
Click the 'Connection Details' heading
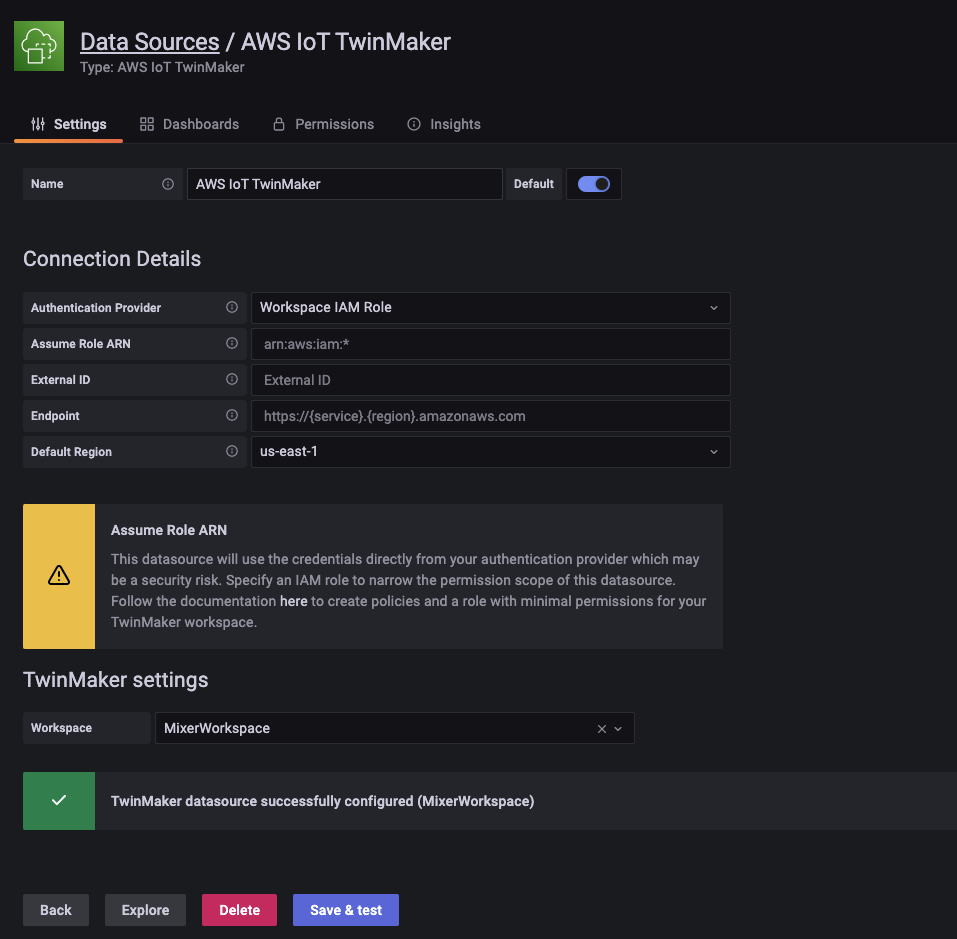[112, 259]
